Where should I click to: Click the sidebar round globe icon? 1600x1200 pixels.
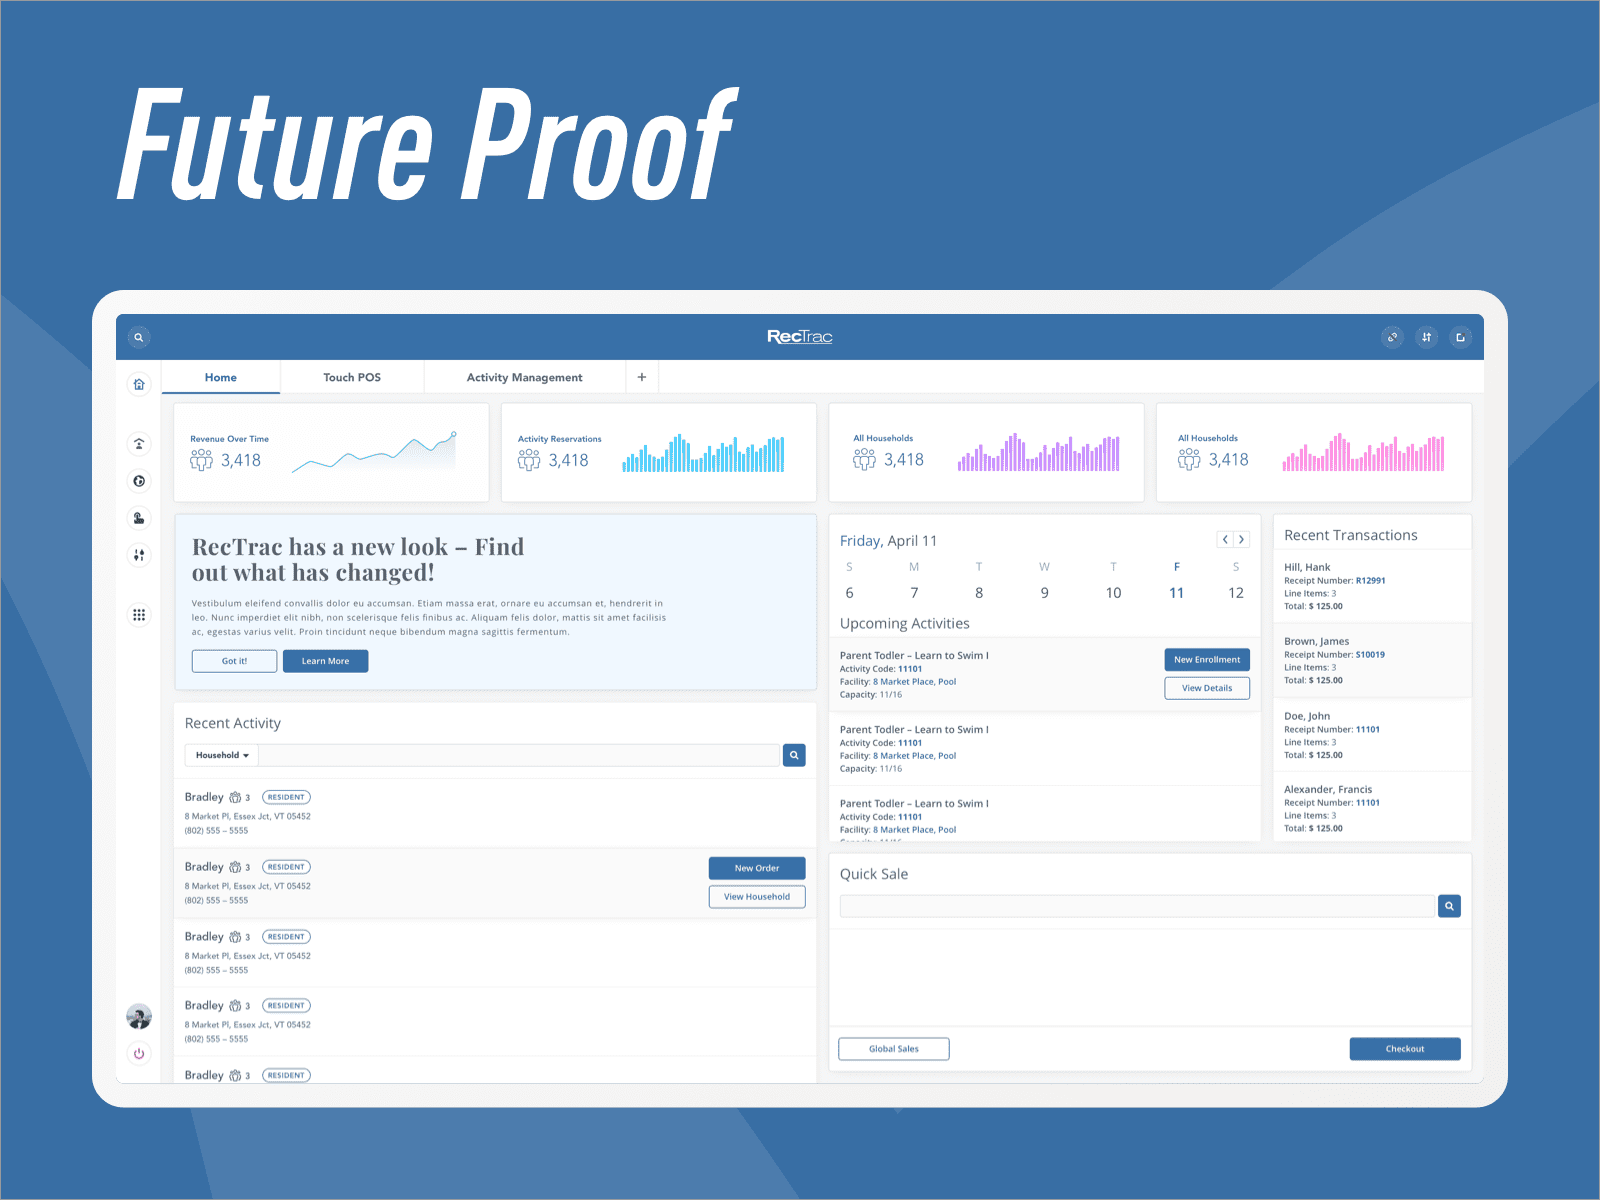(139, 481)
